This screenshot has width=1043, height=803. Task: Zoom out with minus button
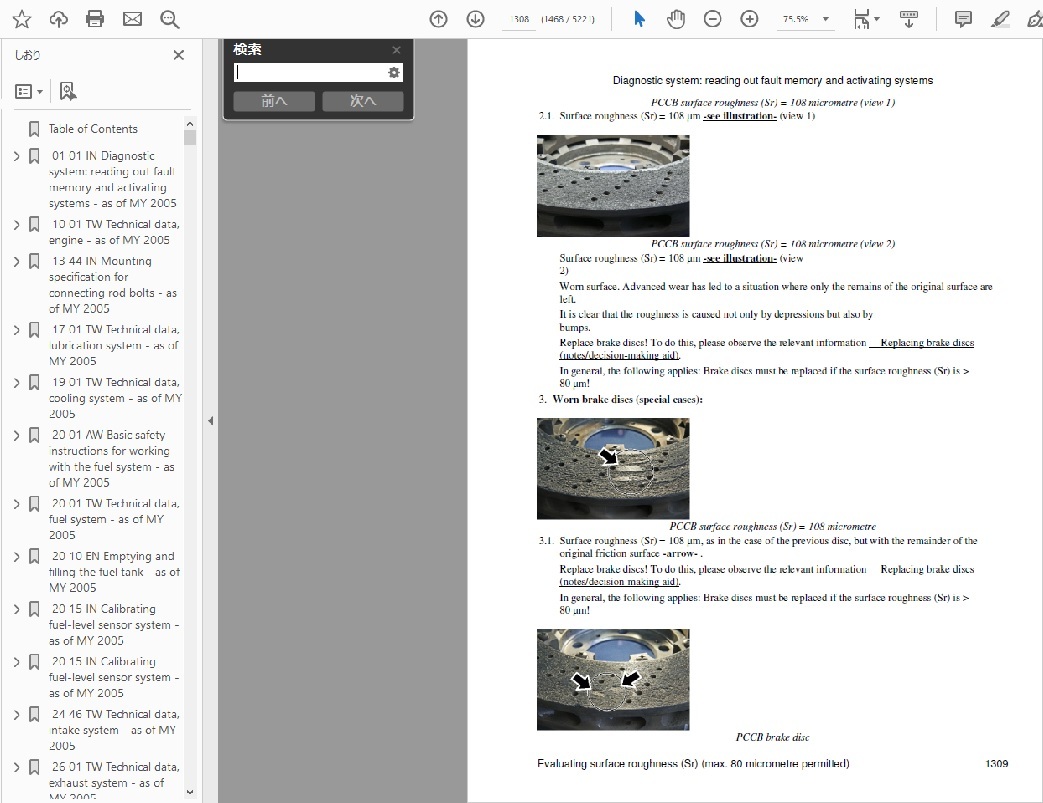[712, 19]
